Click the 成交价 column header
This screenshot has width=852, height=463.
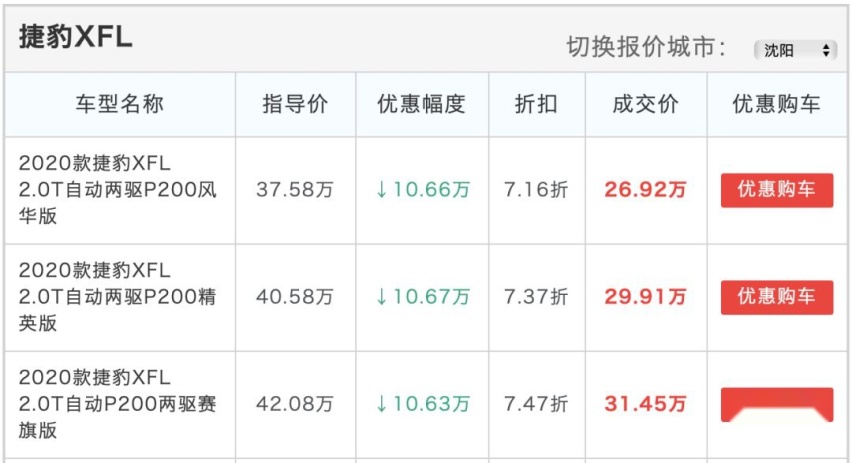coord(646,104)
